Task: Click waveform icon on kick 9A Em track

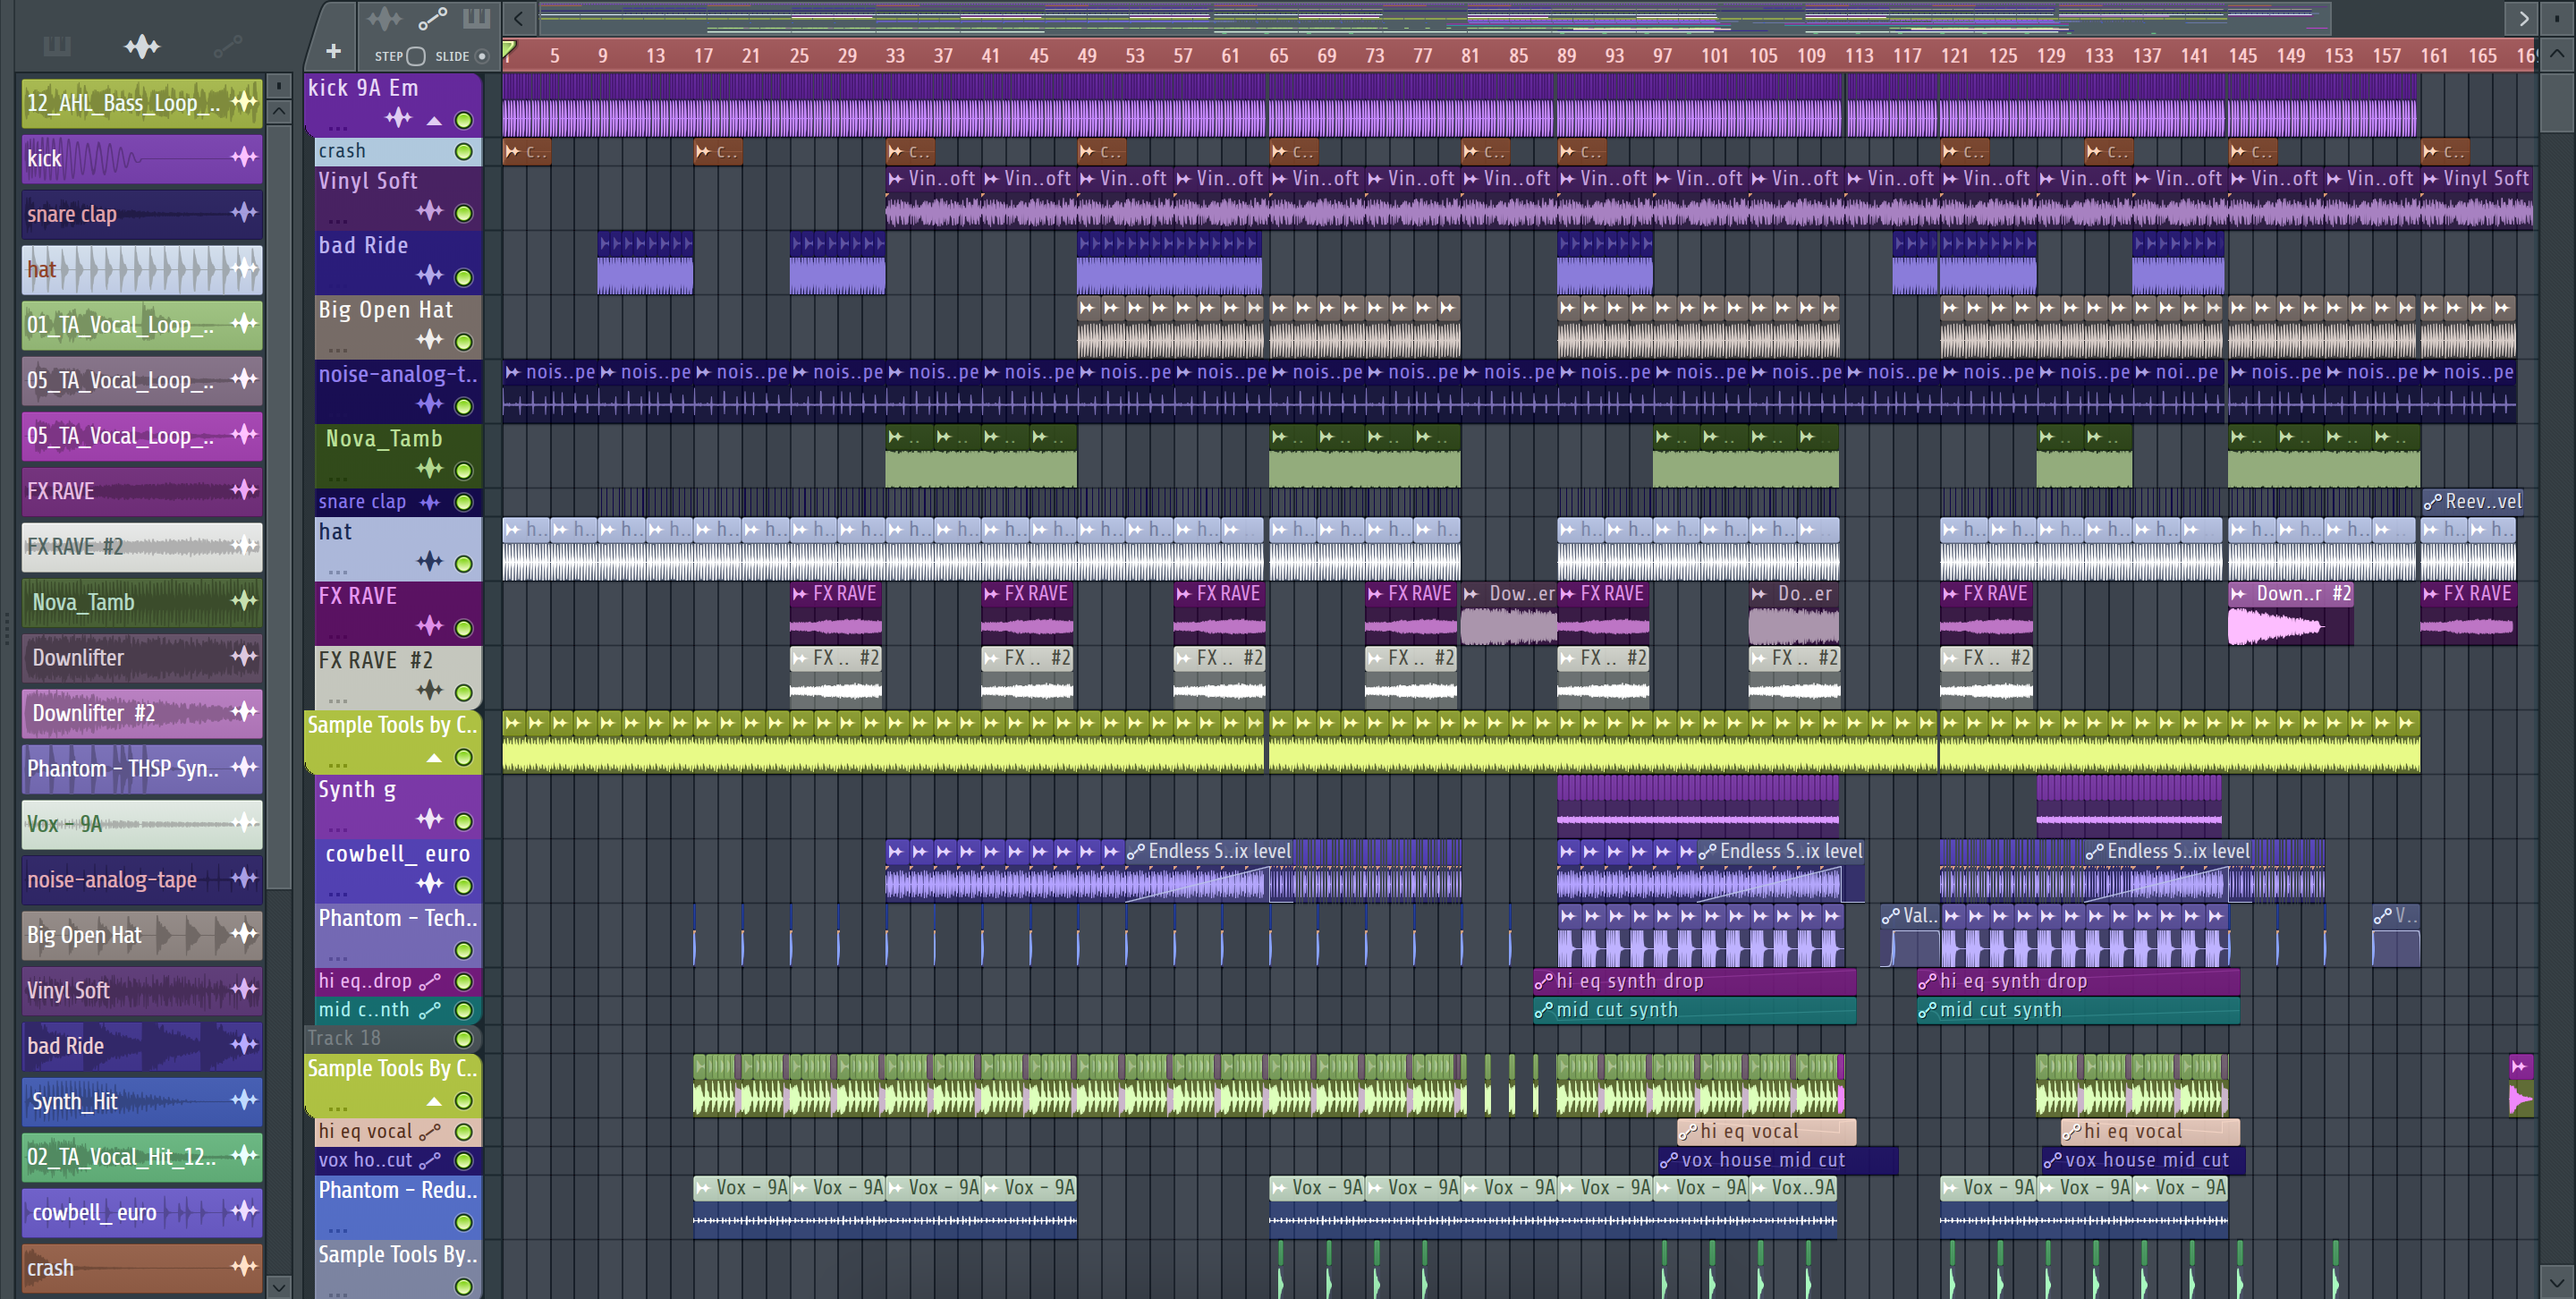Action: (399, 118)
